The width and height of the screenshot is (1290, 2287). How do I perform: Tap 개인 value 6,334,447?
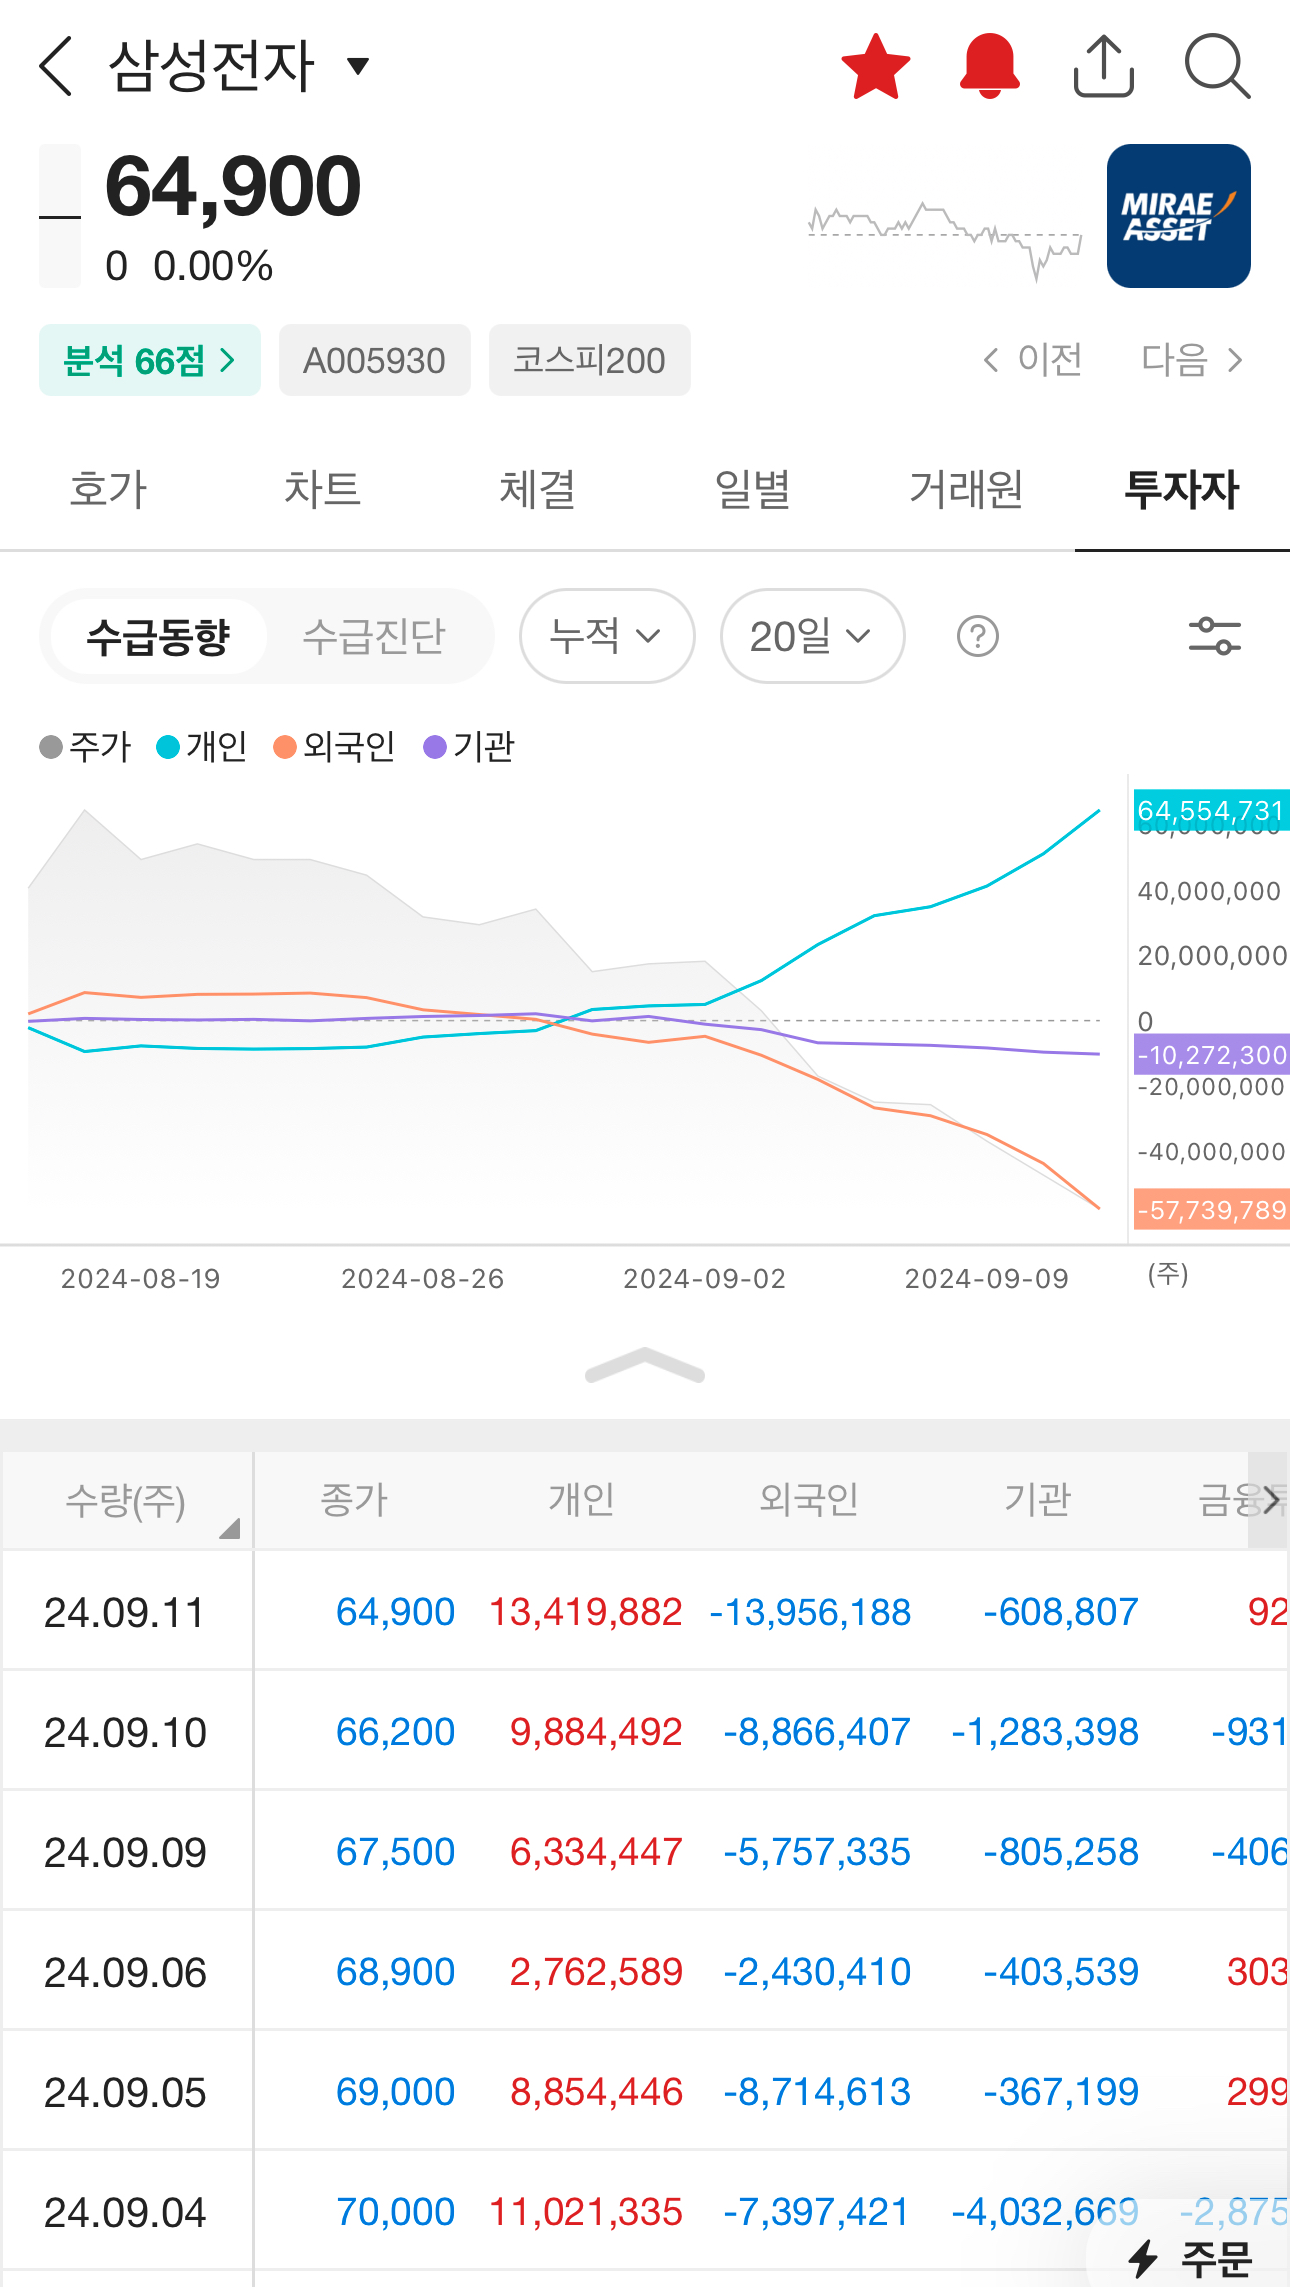pos(596,1852)
